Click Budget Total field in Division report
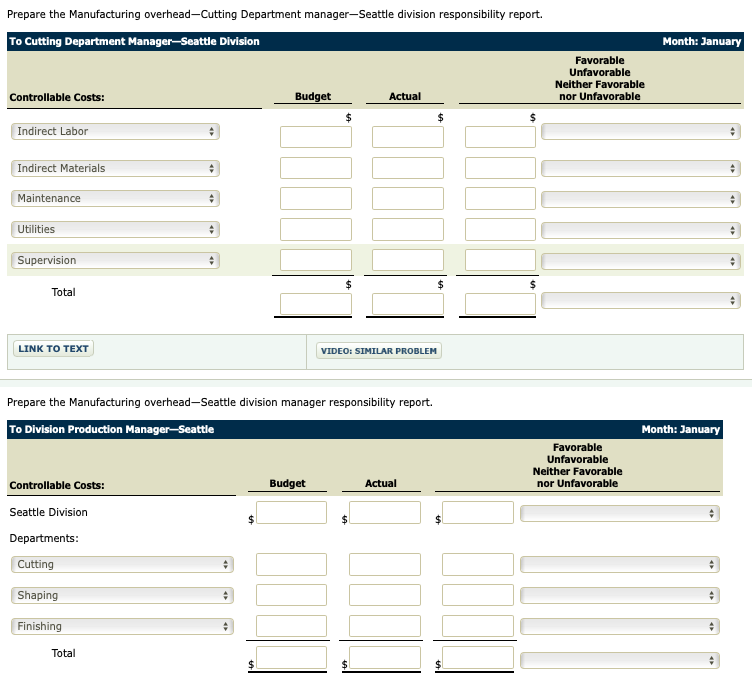 (x=292, y=658)
